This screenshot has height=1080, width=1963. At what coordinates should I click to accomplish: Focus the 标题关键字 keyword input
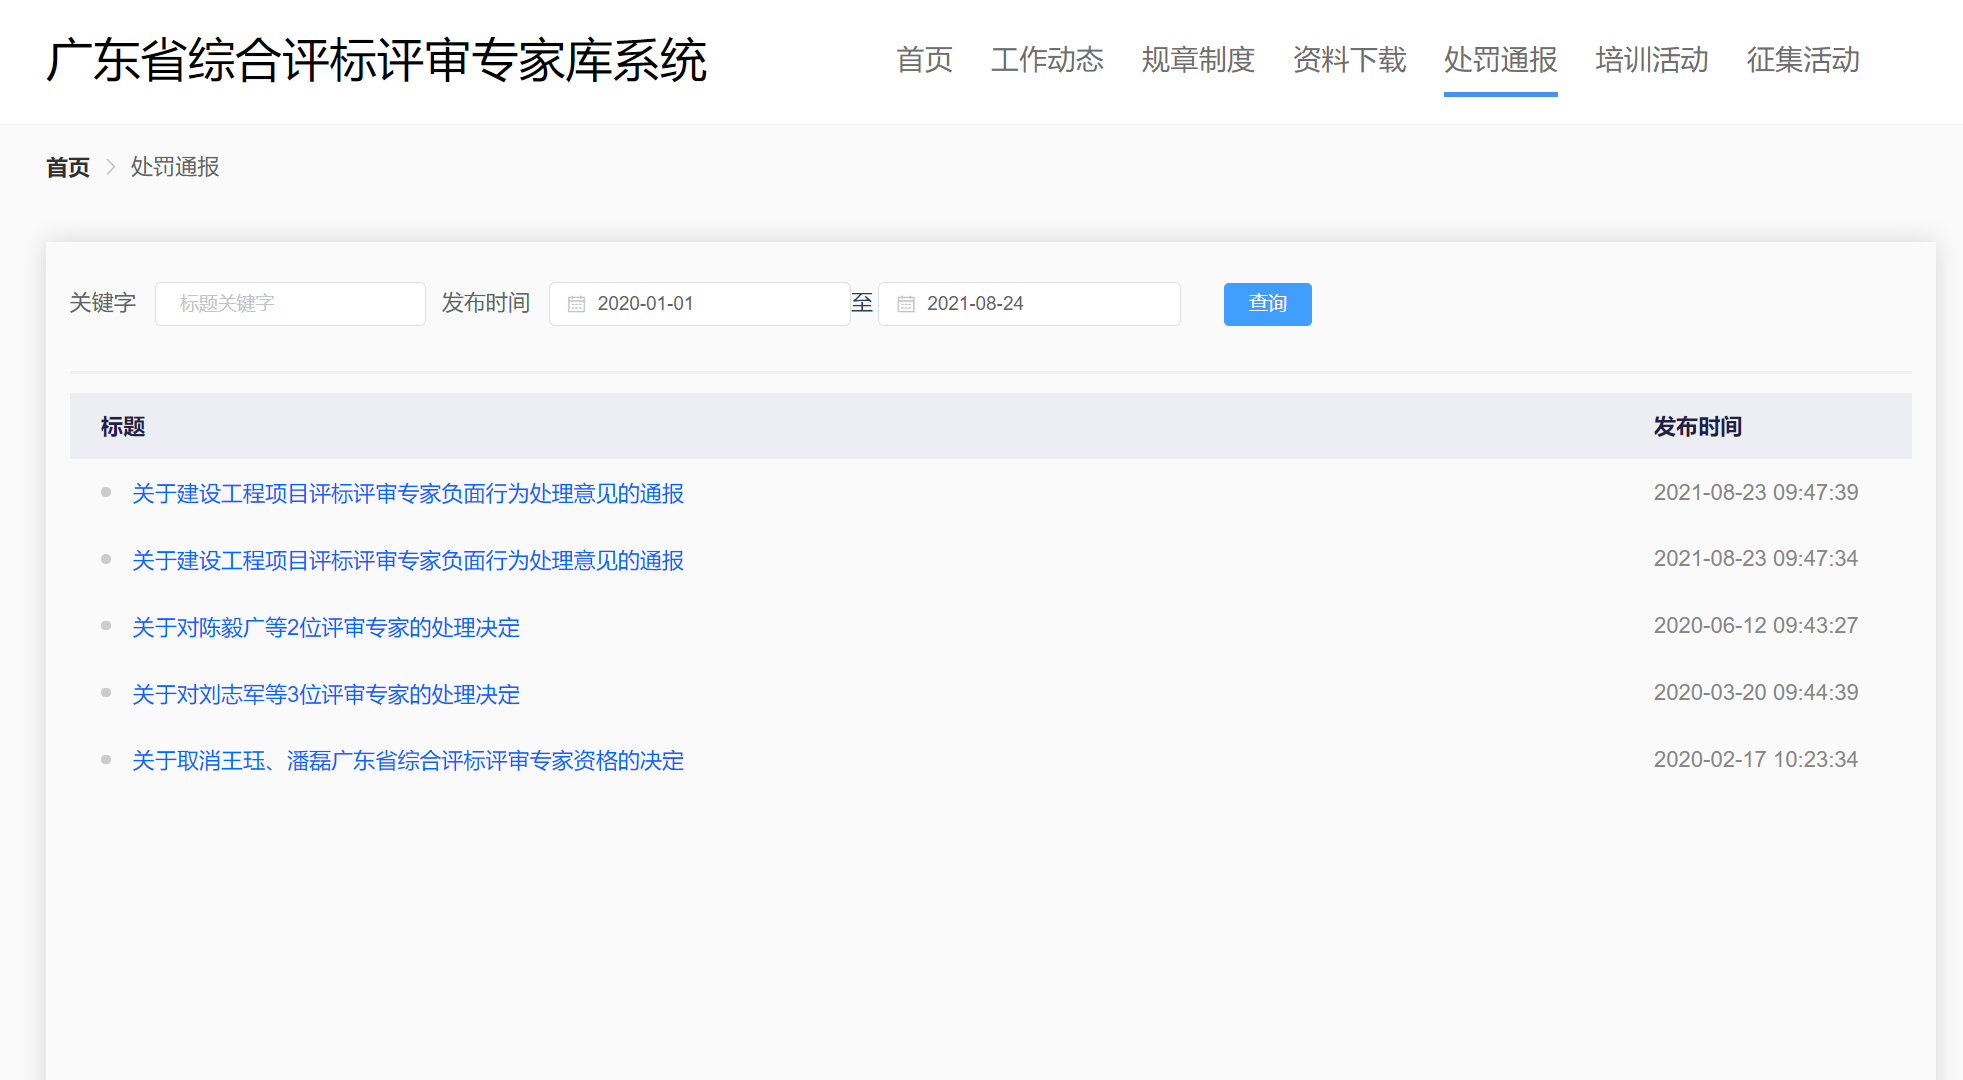pos(290,304)
